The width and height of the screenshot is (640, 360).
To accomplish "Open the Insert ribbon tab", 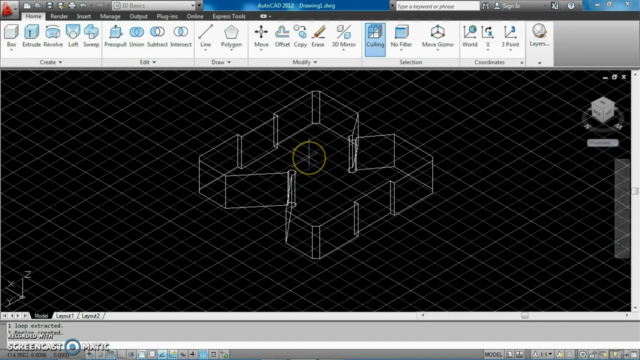I will coord(84,16).
